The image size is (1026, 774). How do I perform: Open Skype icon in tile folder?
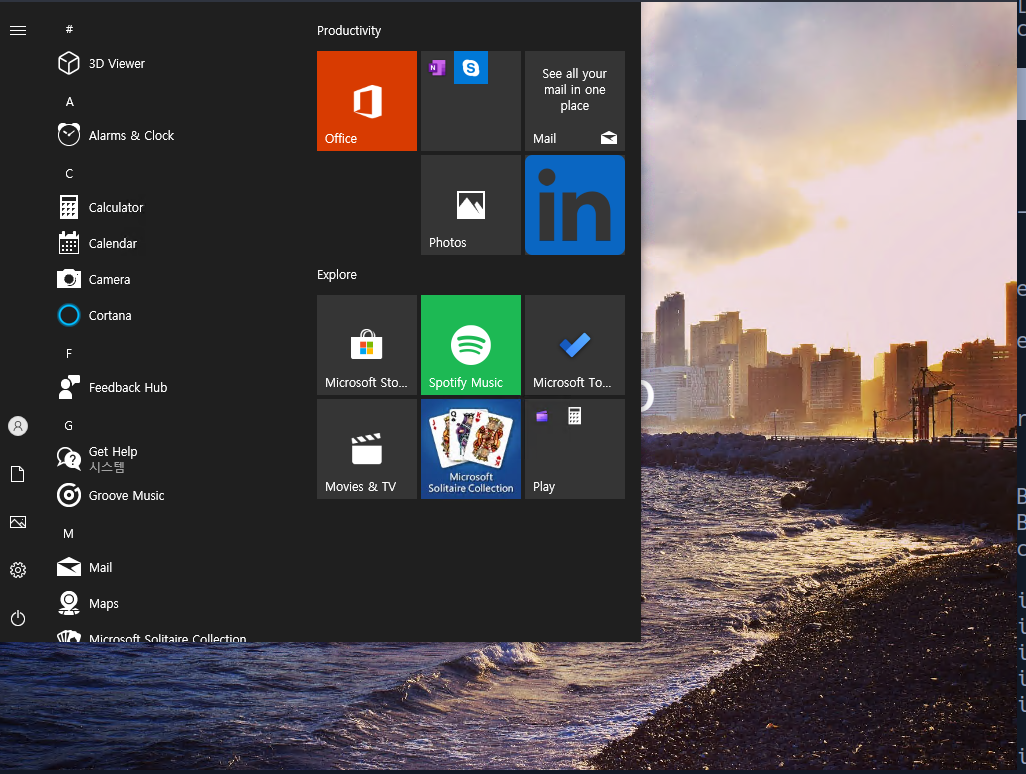(470, 67)
